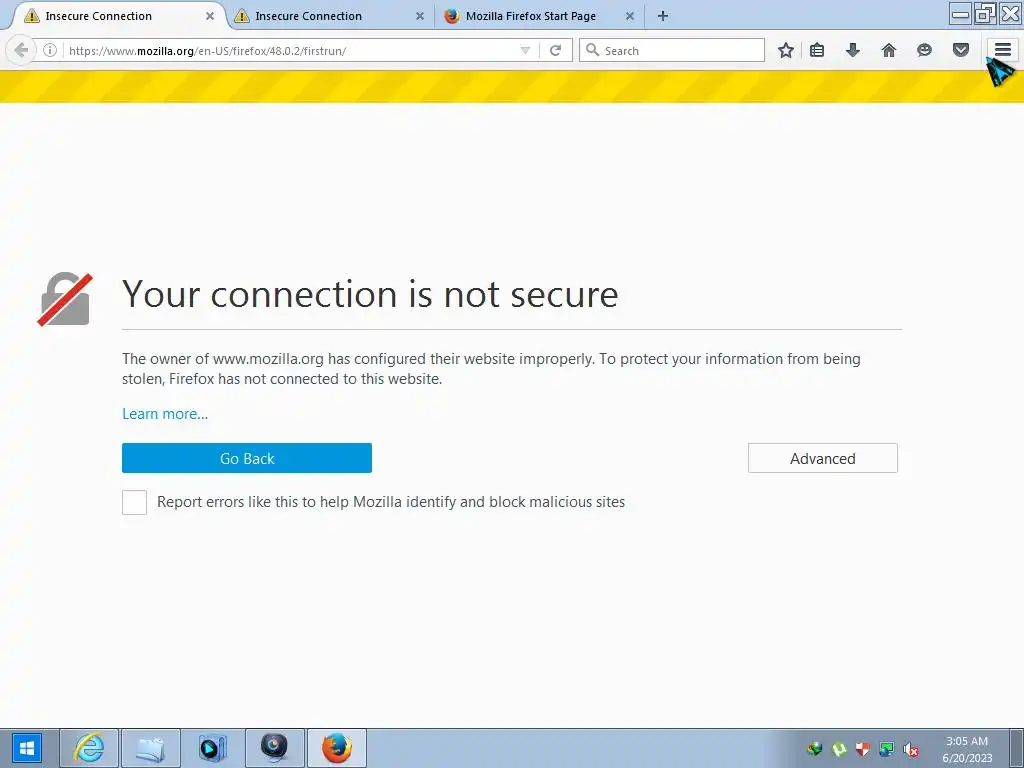
Task: Click the Go Back button
Action: tap(247, 458)
